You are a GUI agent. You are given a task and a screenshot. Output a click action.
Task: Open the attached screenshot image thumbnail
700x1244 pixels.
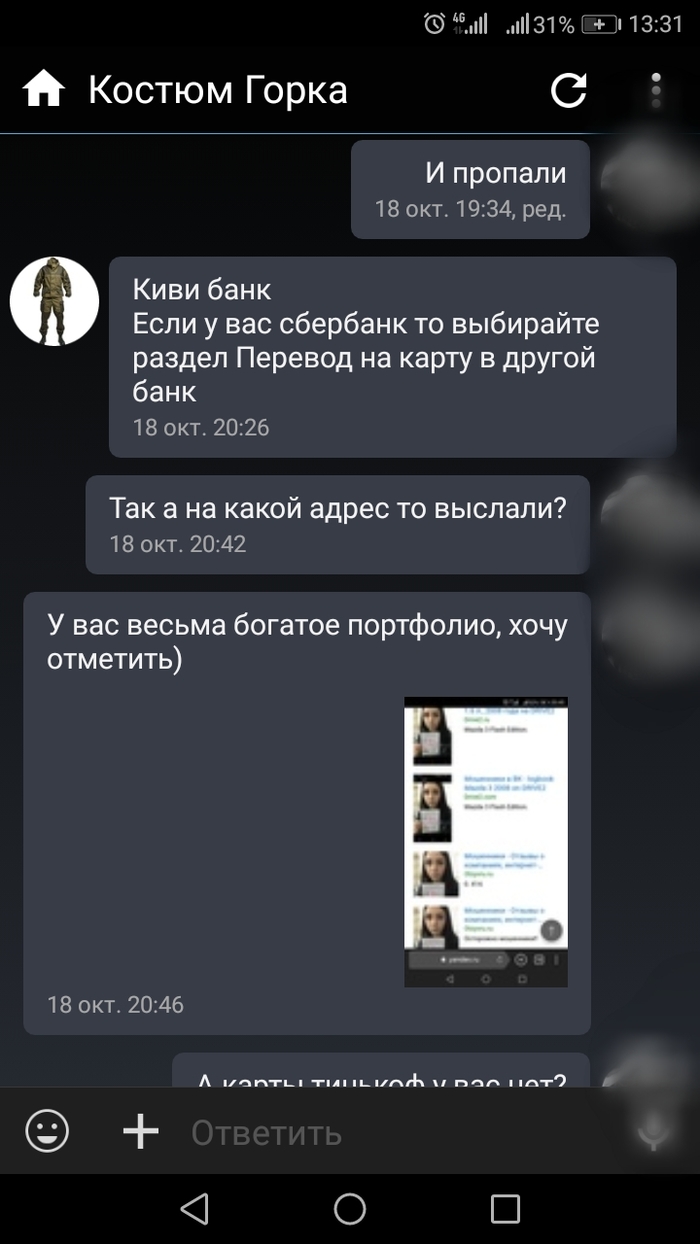coord(486,841)
